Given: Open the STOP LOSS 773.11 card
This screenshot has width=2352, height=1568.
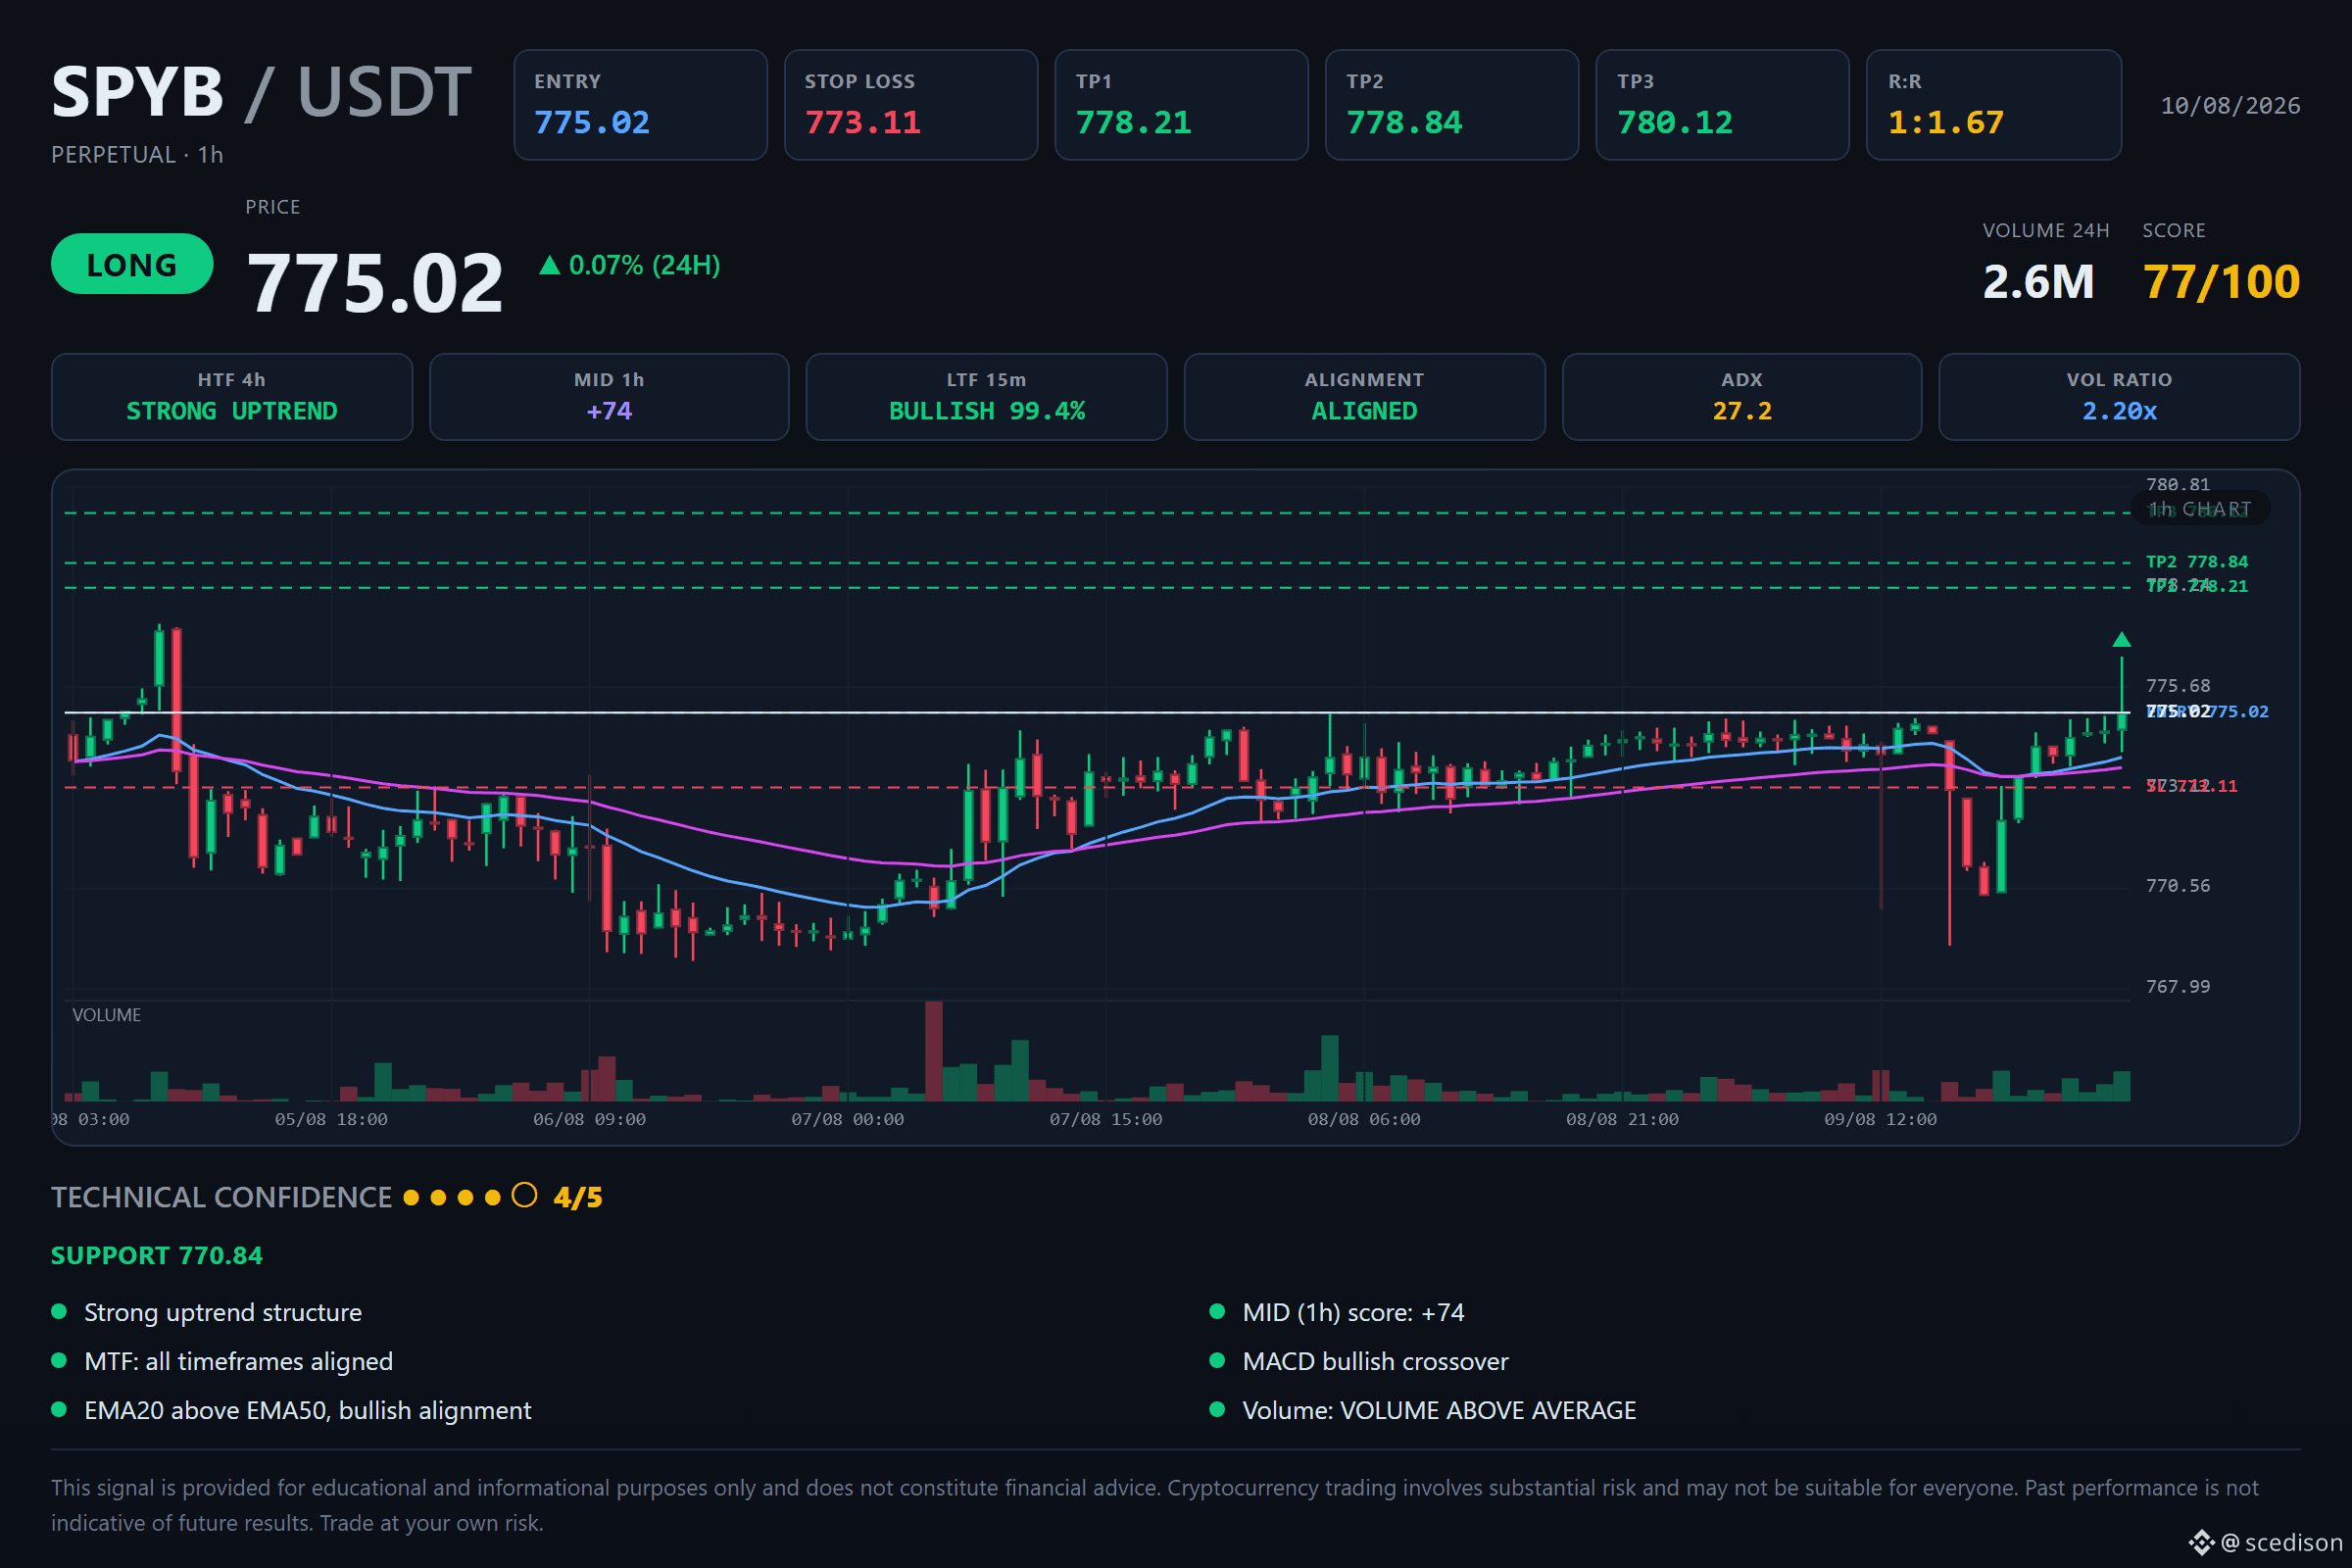Looking at the screenshot, I should coord(911,105).
